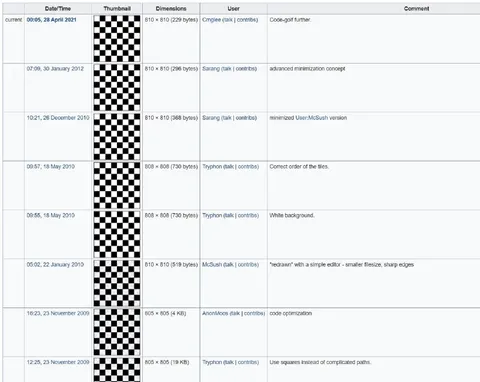View the contribs link next to McSush
This screenshot has width=480, height=382.
pyautogui.click(x=247, y=265)
